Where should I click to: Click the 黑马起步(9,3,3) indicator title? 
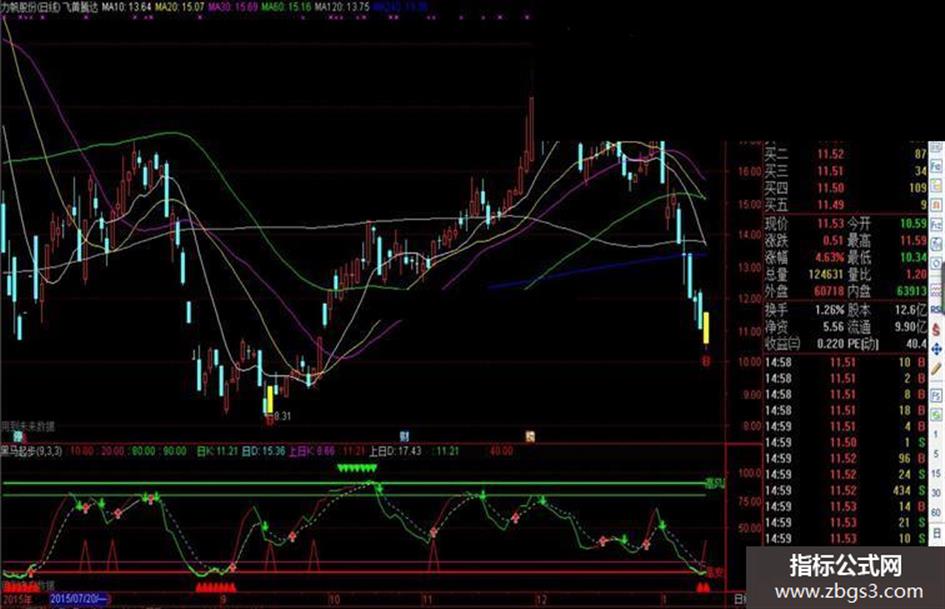pos(31,451)
